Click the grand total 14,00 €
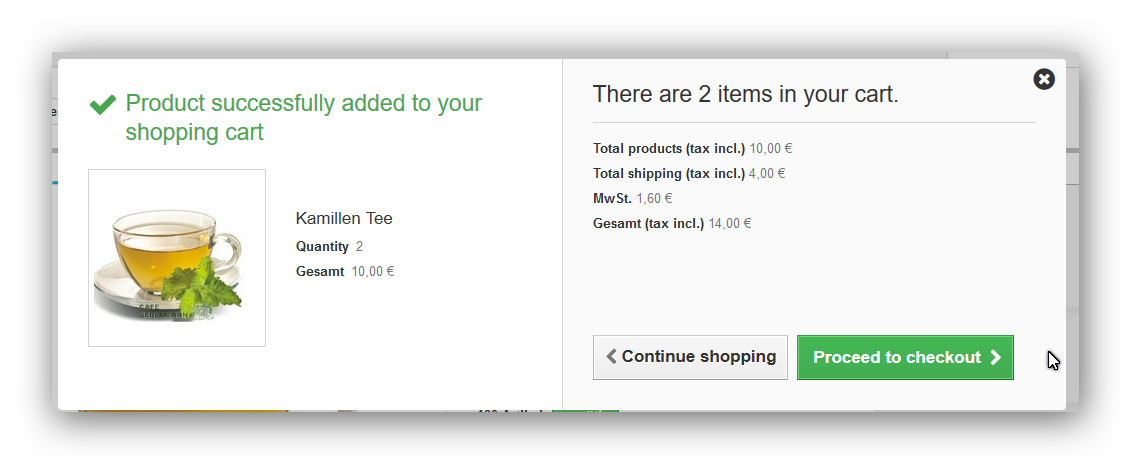 click(730, 224)
